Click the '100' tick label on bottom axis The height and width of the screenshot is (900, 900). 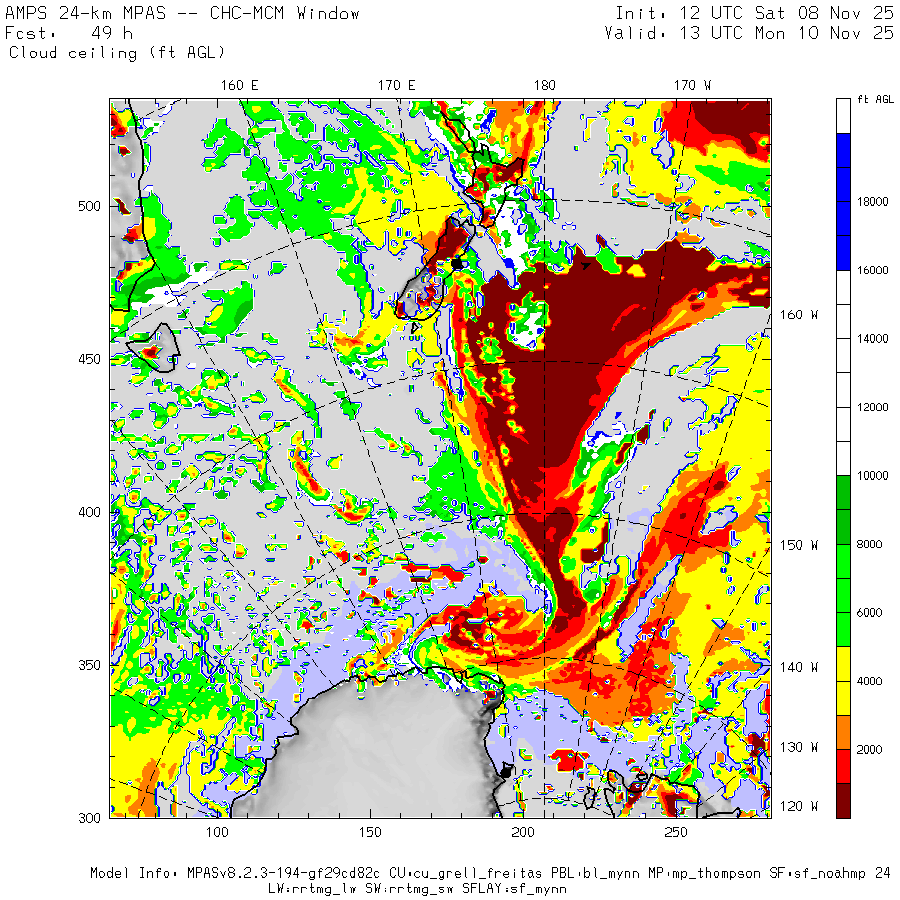tap(216, 832)
